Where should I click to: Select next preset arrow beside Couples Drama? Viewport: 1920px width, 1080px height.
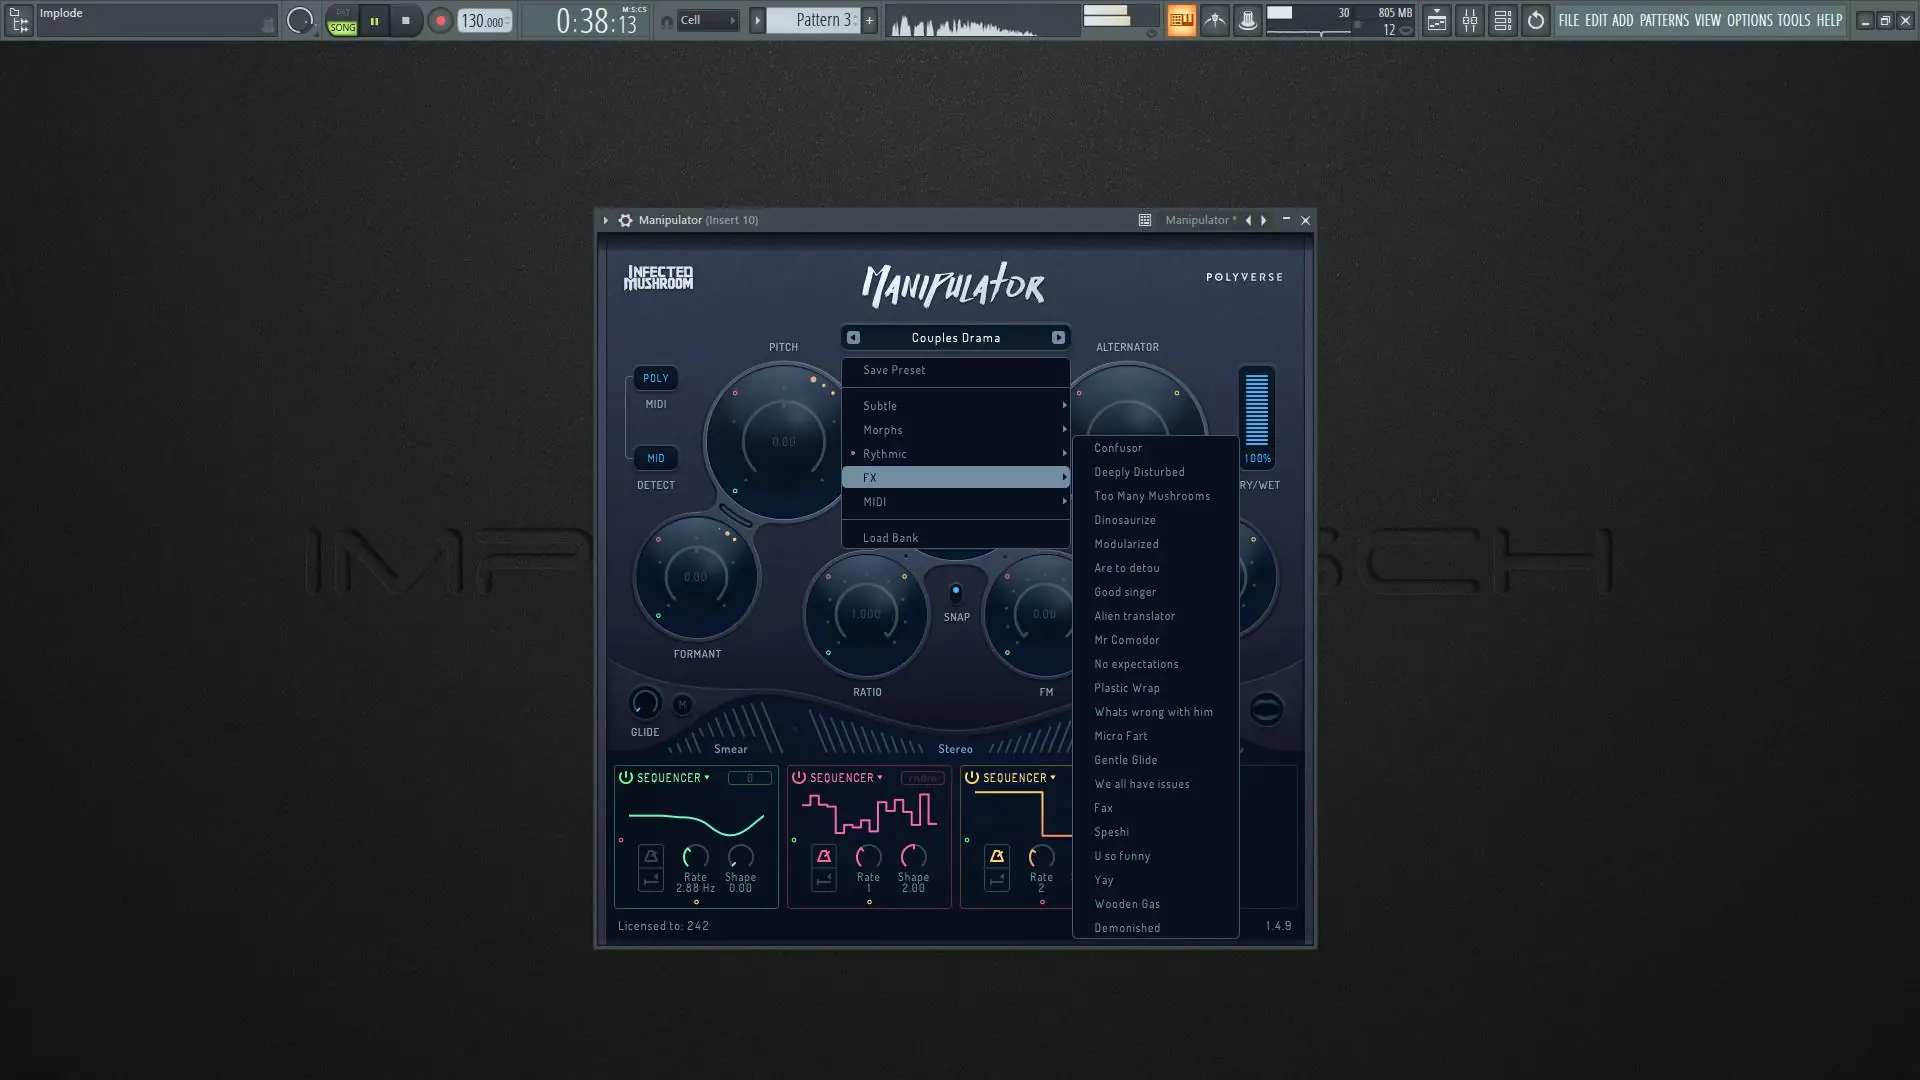point(1058,338)
